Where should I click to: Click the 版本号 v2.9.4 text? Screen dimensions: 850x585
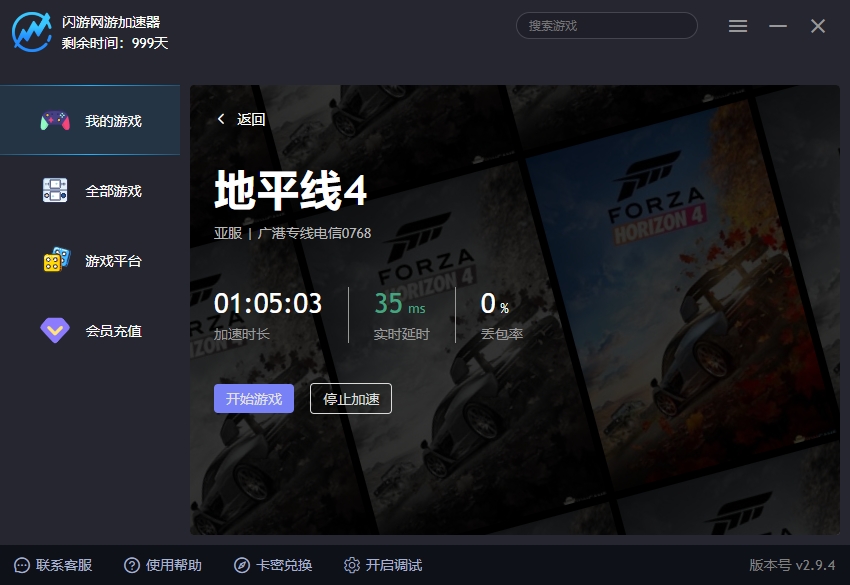tap(792, 565)
